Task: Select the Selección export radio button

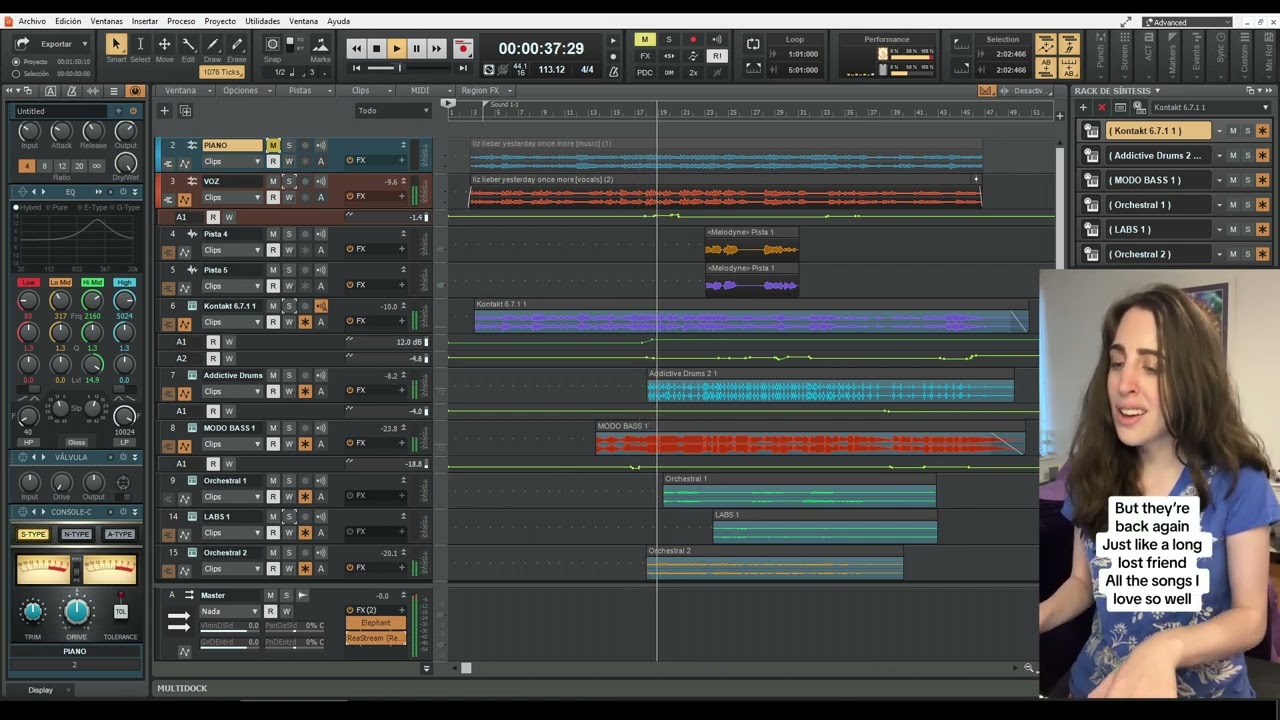Action: click(x=15, y=74)
